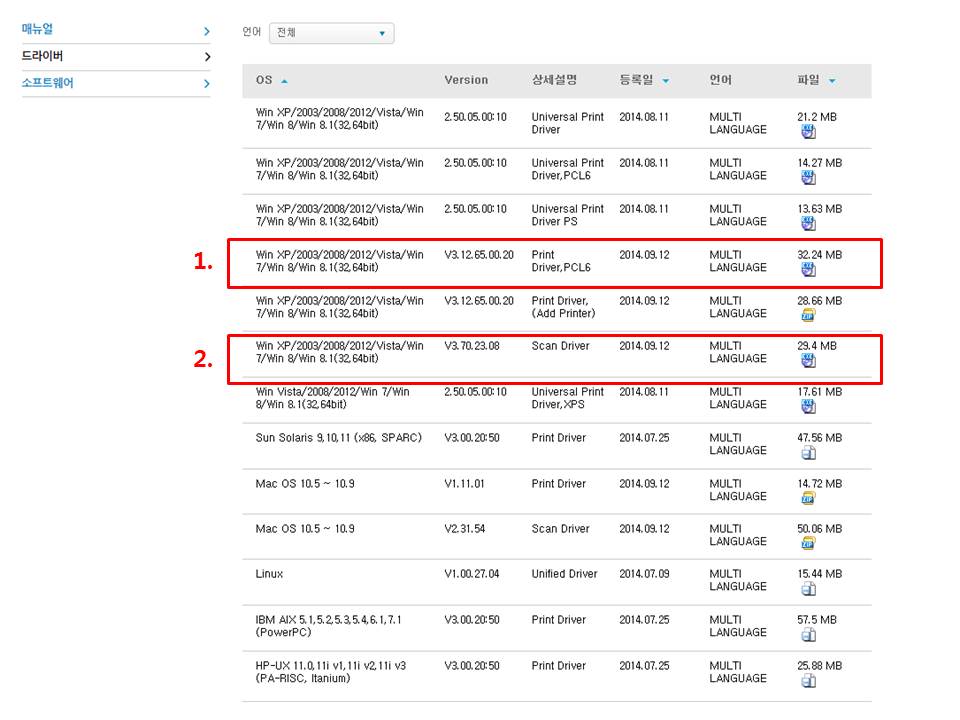Download the 57.5 MB IBM AIX driver file
The height and width of the screenshot is (720, 960).
807,634
